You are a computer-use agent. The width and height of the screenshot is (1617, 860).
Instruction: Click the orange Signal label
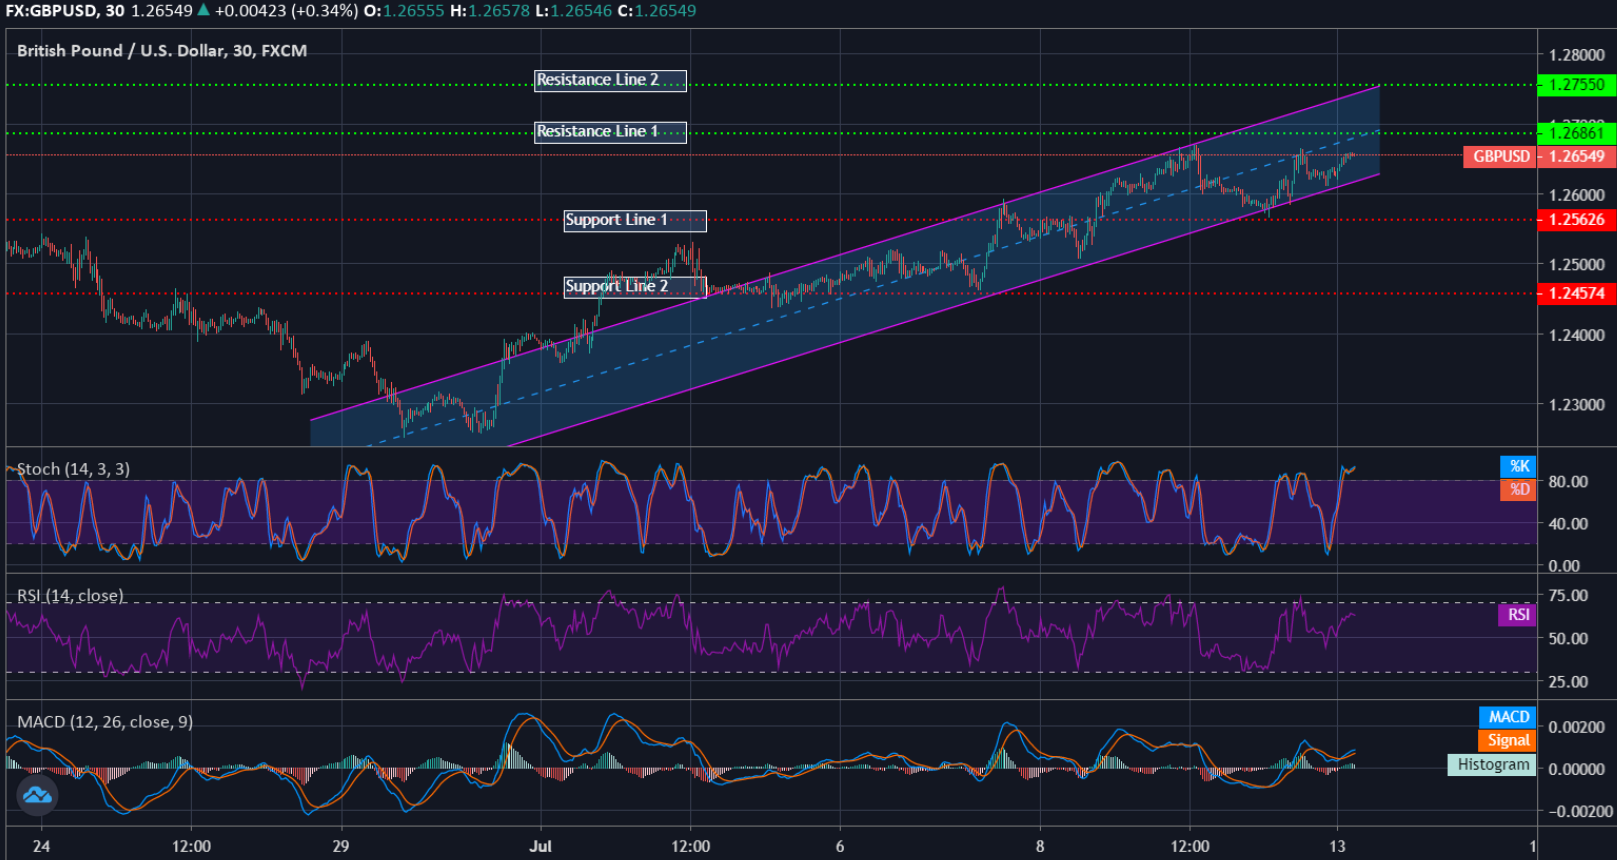coord(1507,740)
